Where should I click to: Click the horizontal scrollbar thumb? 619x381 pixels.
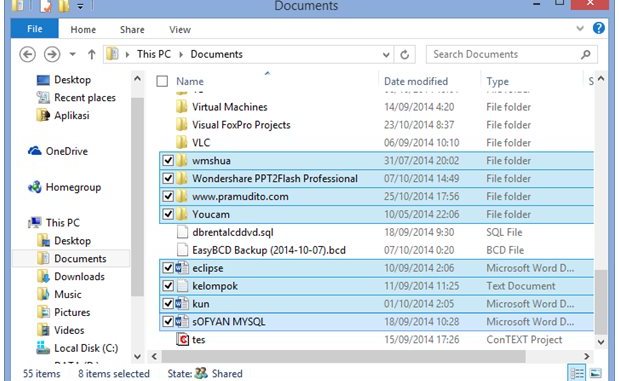pos(343,356)
